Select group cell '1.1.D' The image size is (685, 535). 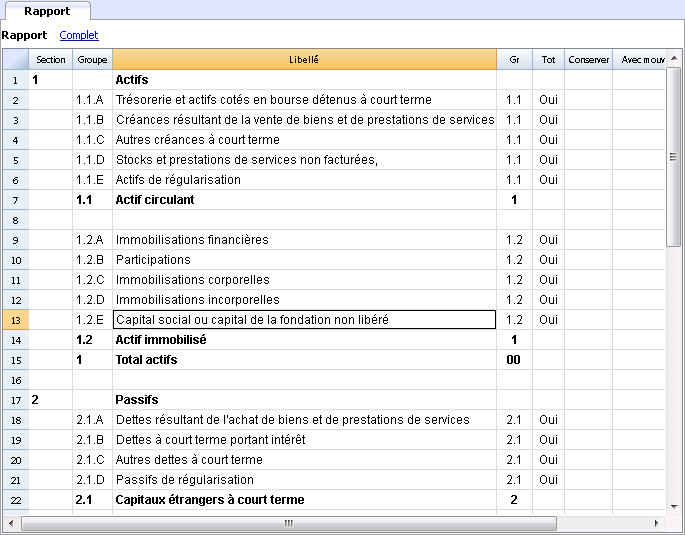point(92,160)
